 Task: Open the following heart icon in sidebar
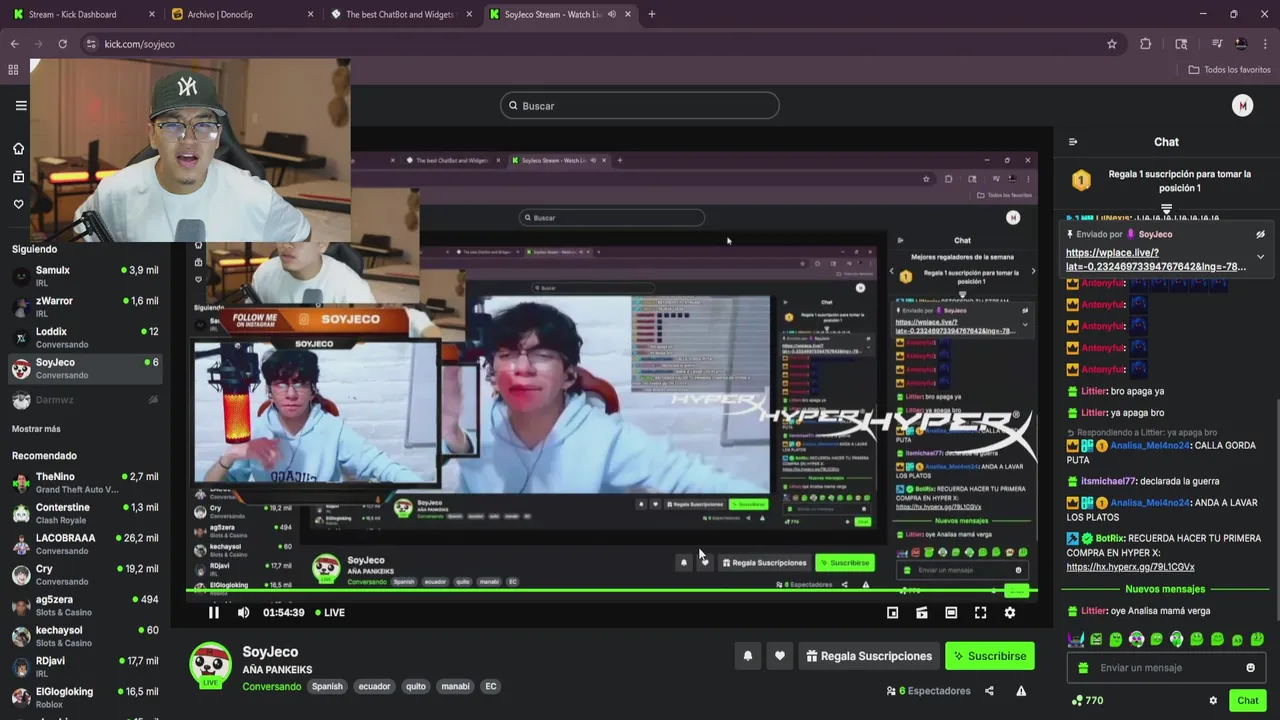[x=18, y=204]
